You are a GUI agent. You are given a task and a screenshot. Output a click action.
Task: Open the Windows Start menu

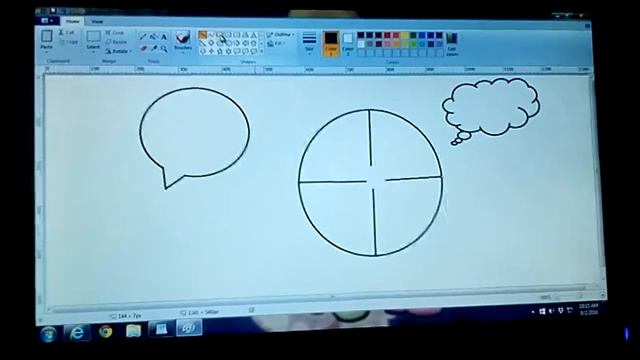pos(48,335)
